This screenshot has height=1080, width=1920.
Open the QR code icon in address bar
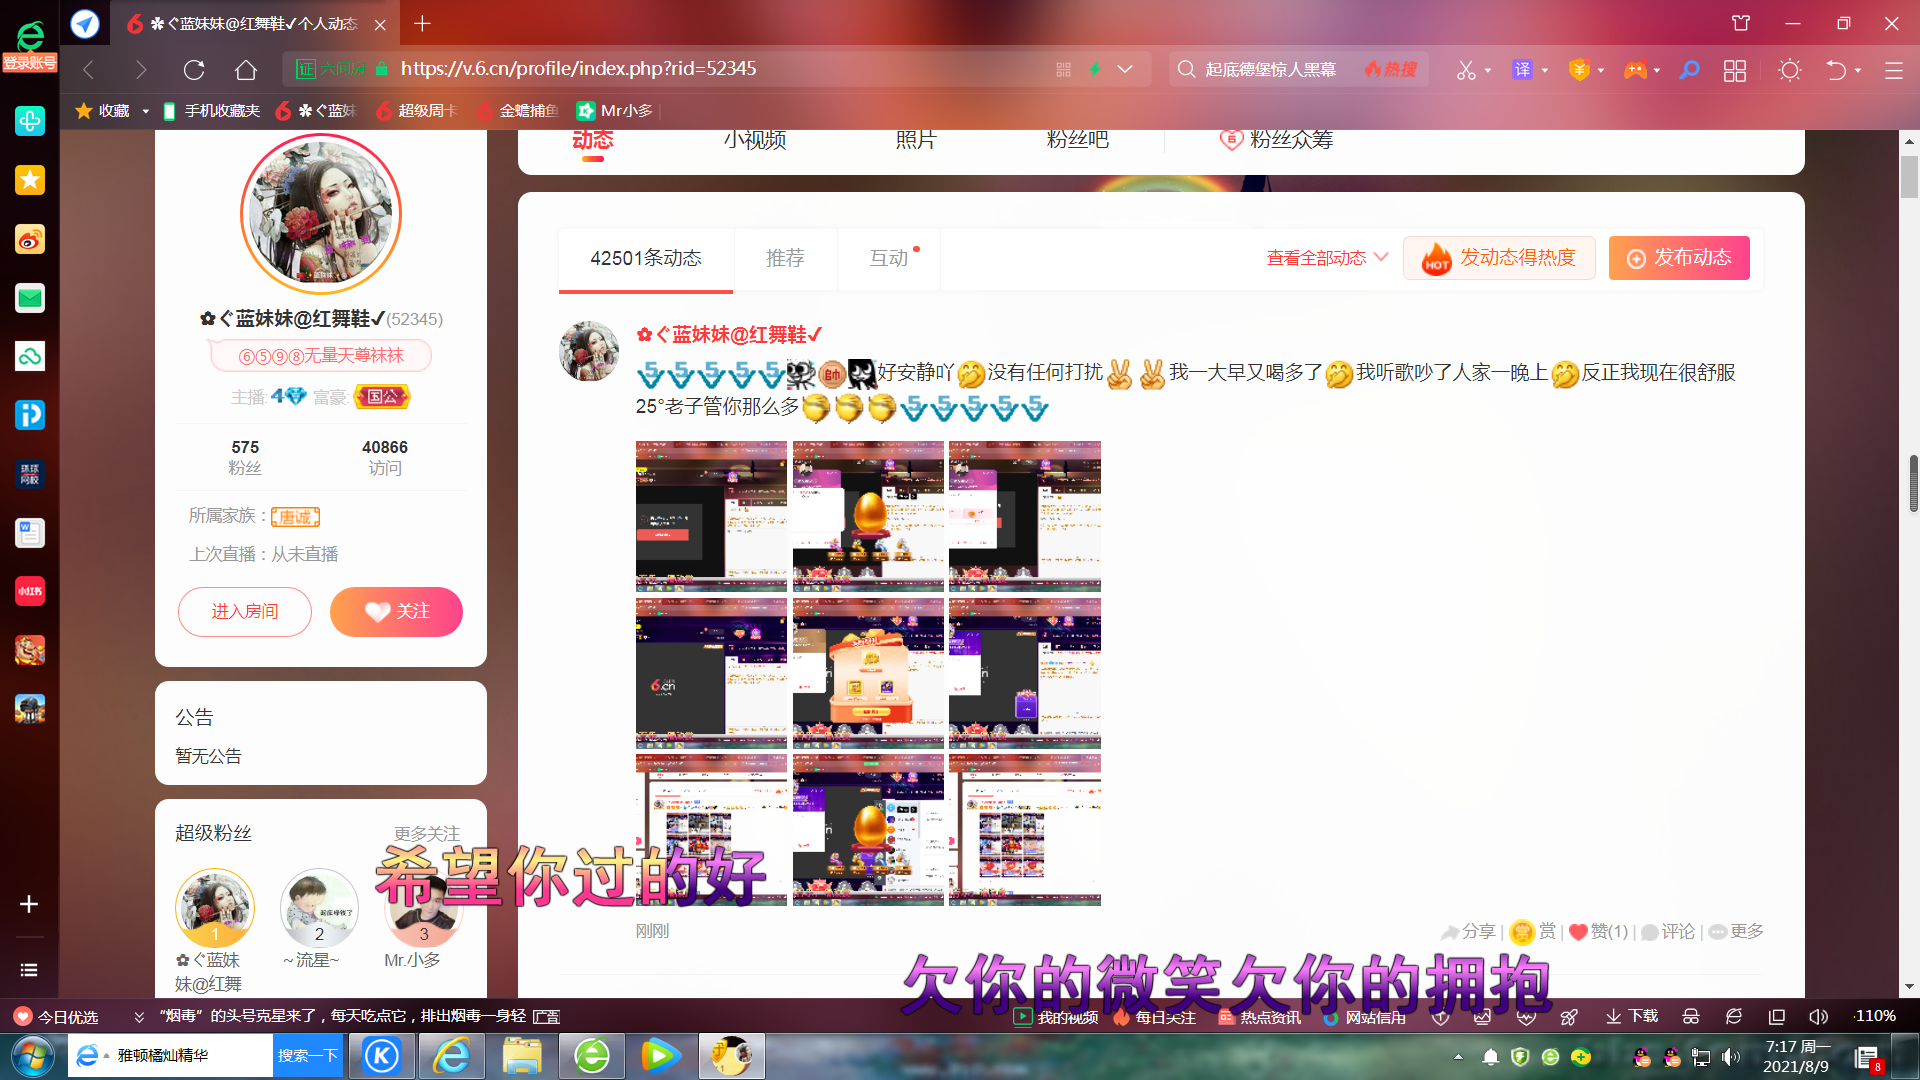1063,69
